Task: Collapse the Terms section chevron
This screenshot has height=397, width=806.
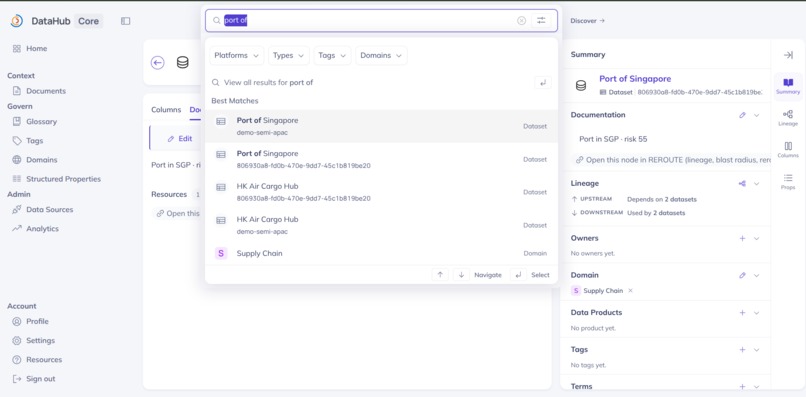Action: tap(757, 387)
